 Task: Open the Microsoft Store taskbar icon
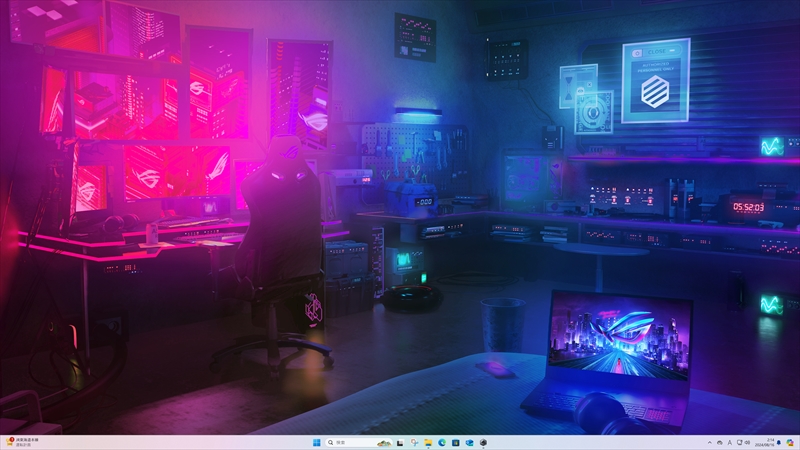456,442
